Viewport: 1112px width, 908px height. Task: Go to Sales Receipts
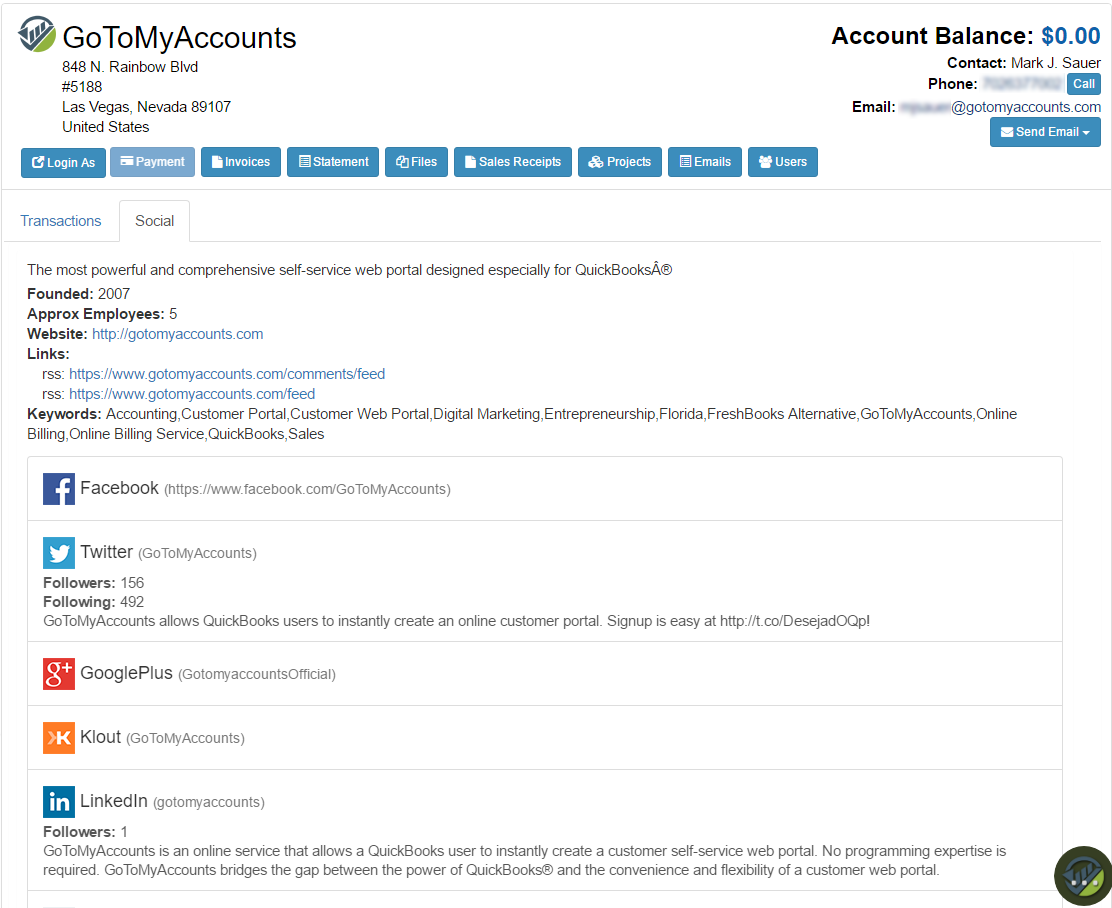512,162
